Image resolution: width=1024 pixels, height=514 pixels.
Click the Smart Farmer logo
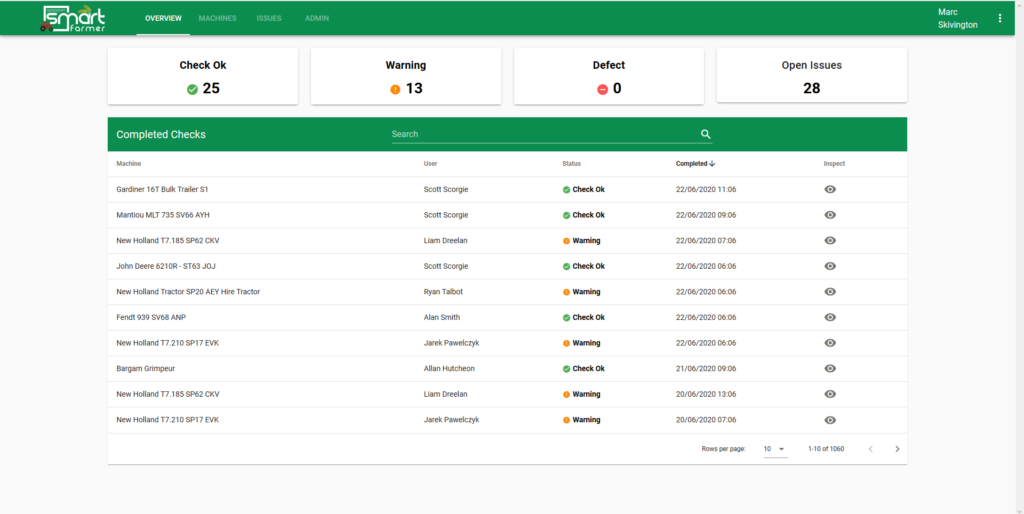(72, 18)
